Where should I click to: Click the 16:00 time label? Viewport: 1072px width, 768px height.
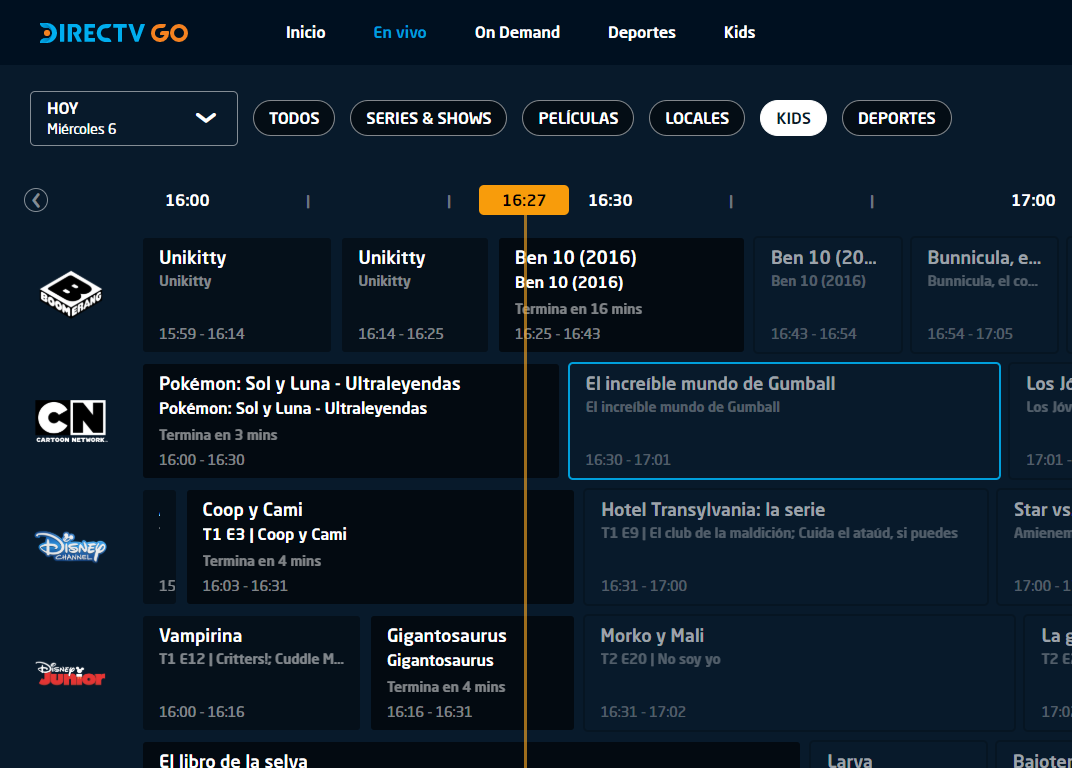187,200
